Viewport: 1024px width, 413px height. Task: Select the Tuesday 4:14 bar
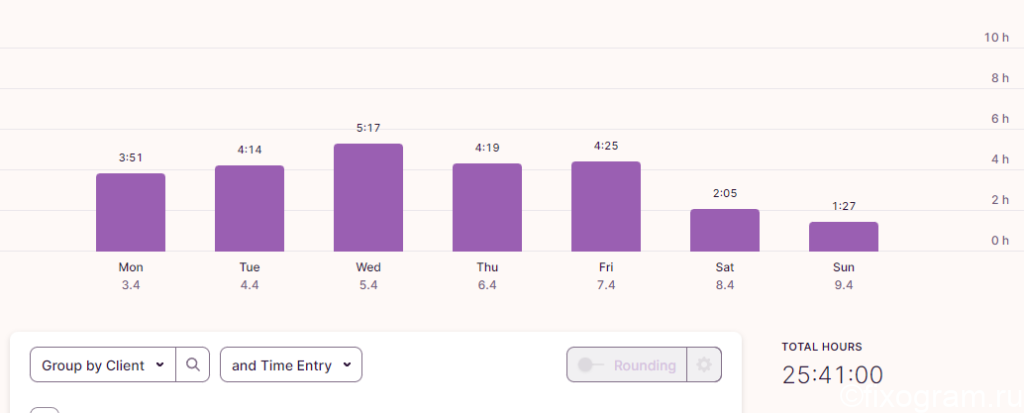pyautogui.click(x=249, y=208)
